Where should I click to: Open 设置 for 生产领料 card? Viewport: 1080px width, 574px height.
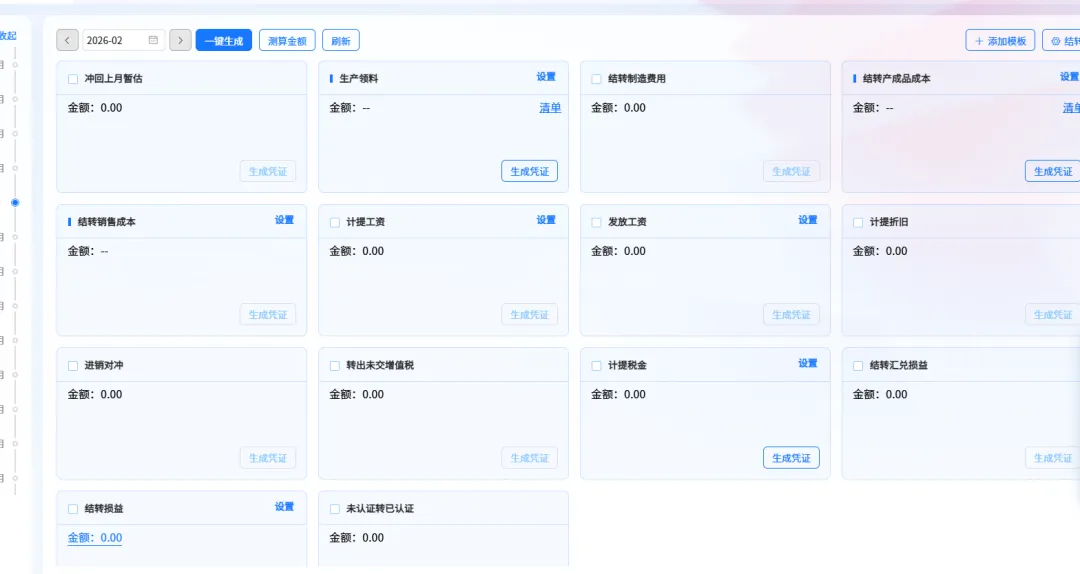tap(546, 76)
